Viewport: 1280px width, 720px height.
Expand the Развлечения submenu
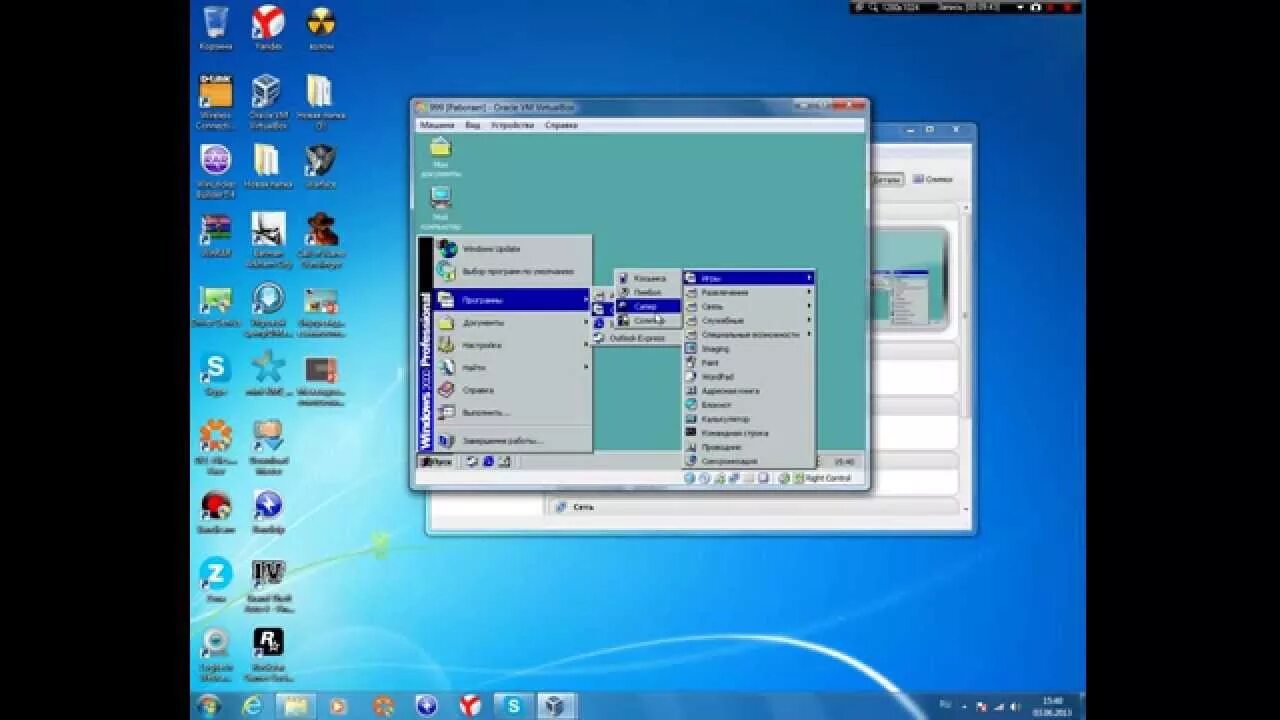click(x=749, y=292)
